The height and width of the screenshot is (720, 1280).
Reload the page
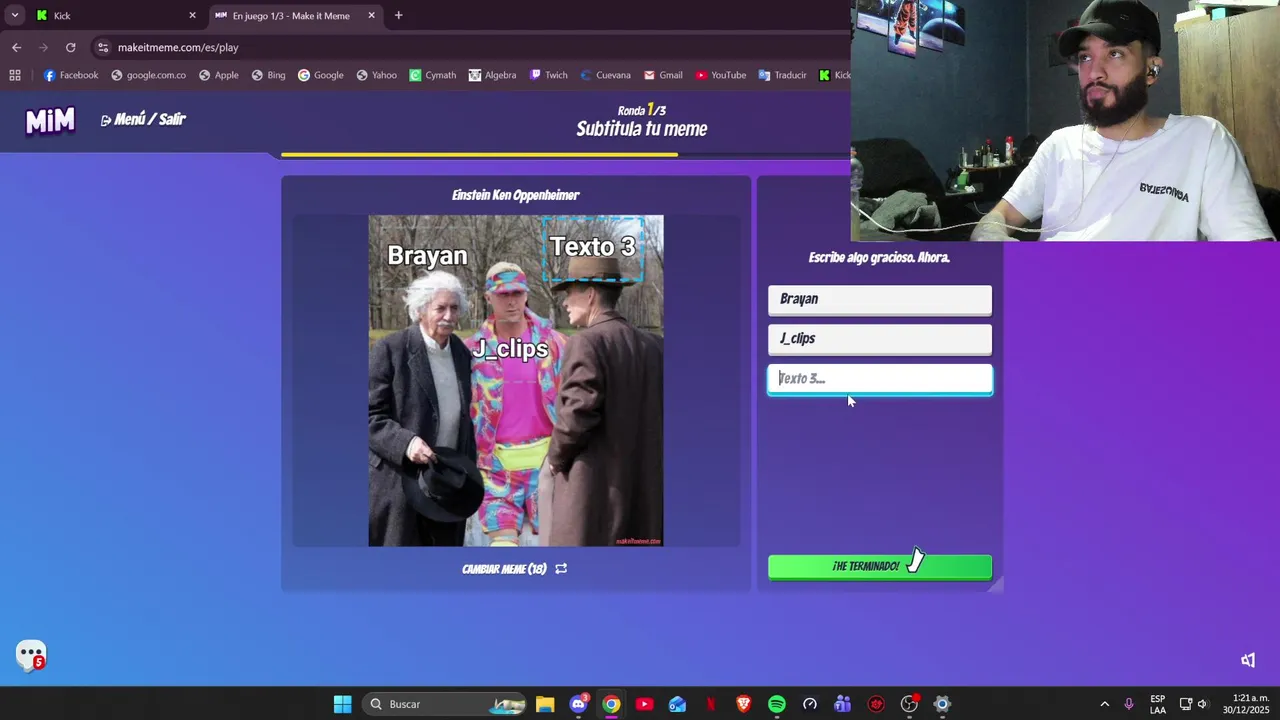[70, 47]
